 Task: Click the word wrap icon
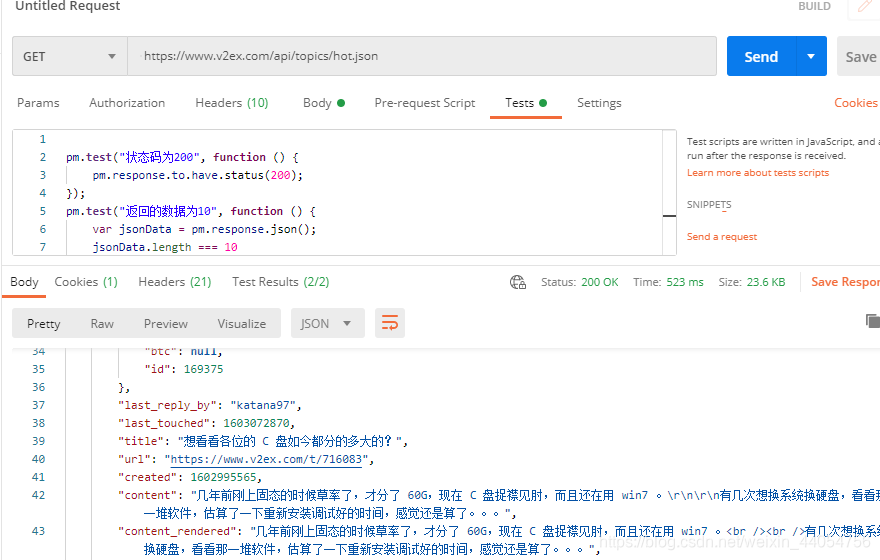389,323
